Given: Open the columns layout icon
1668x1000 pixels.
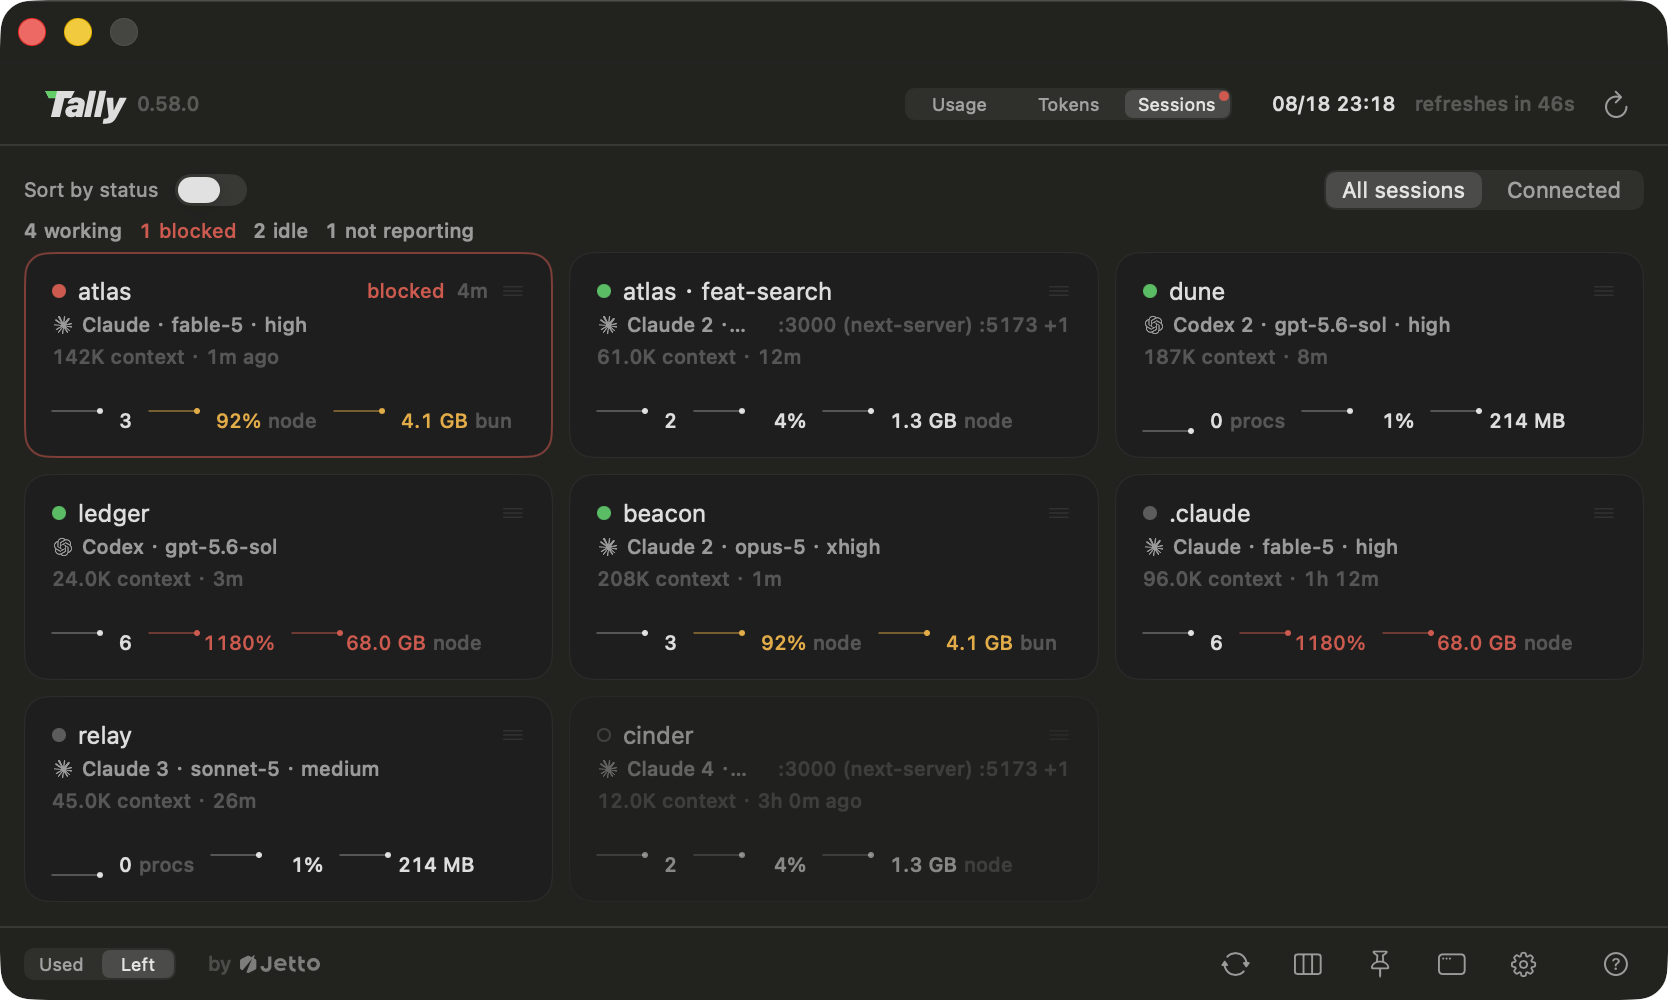Looking at the screenshot, I should (1308, 964).
